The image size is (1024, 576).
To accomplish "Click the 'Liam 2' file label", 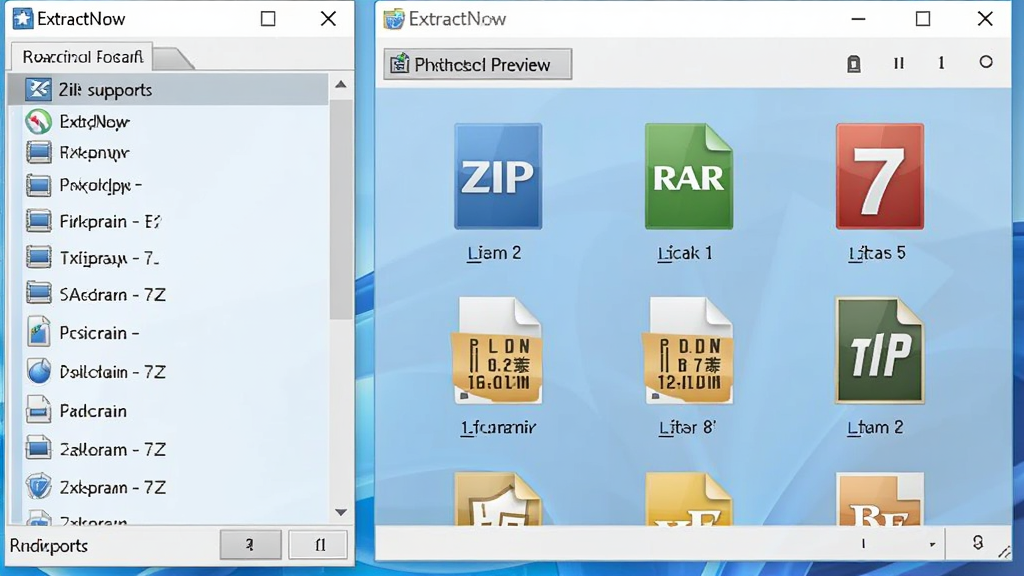I will [494, 253].
